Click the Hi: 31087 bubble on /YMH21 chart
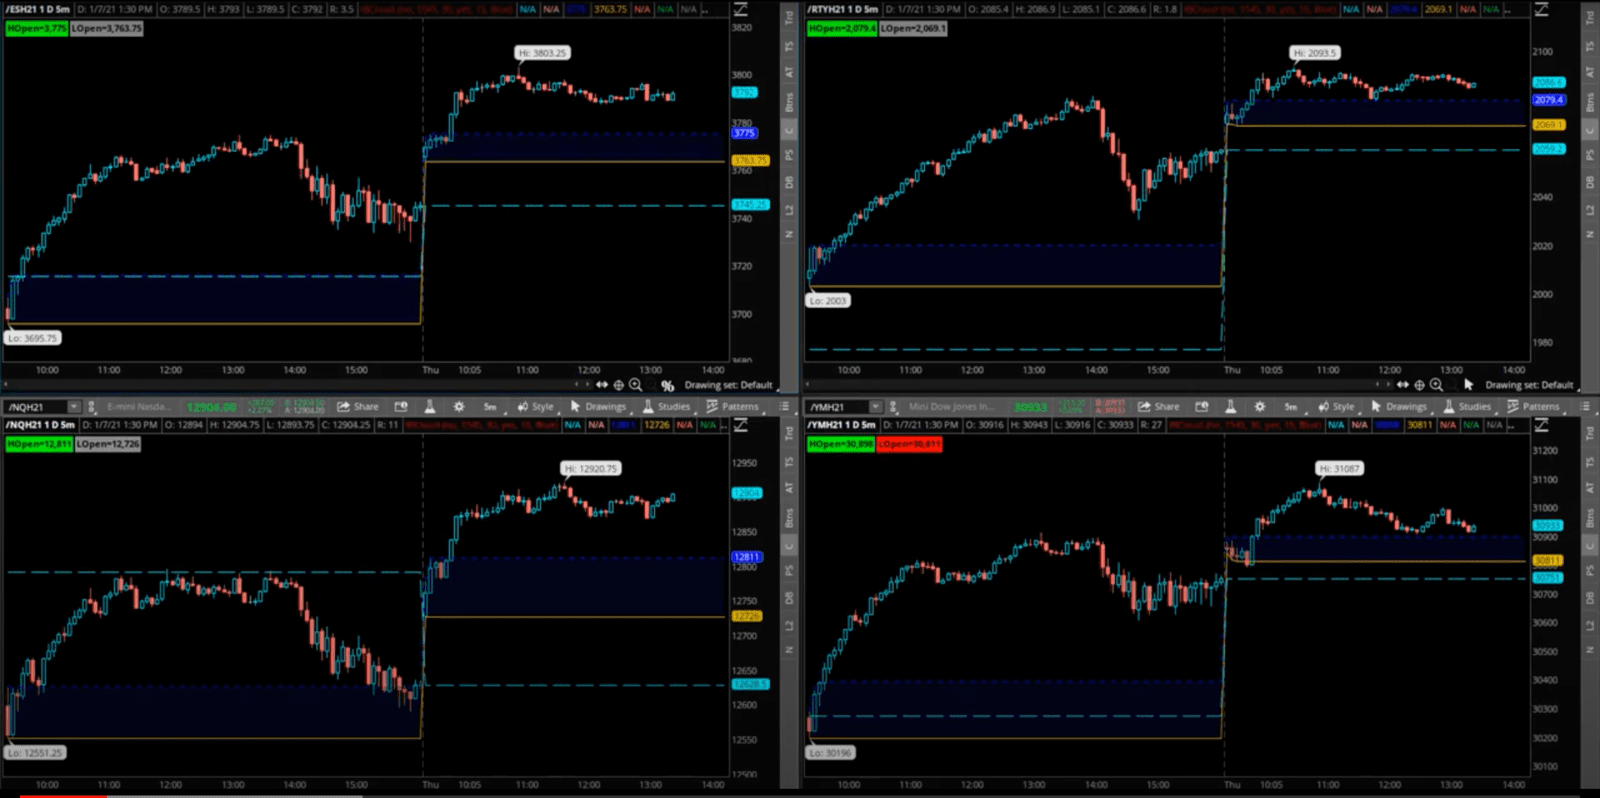Screen dimensions: 1600x798 [x=1339, y=468]
